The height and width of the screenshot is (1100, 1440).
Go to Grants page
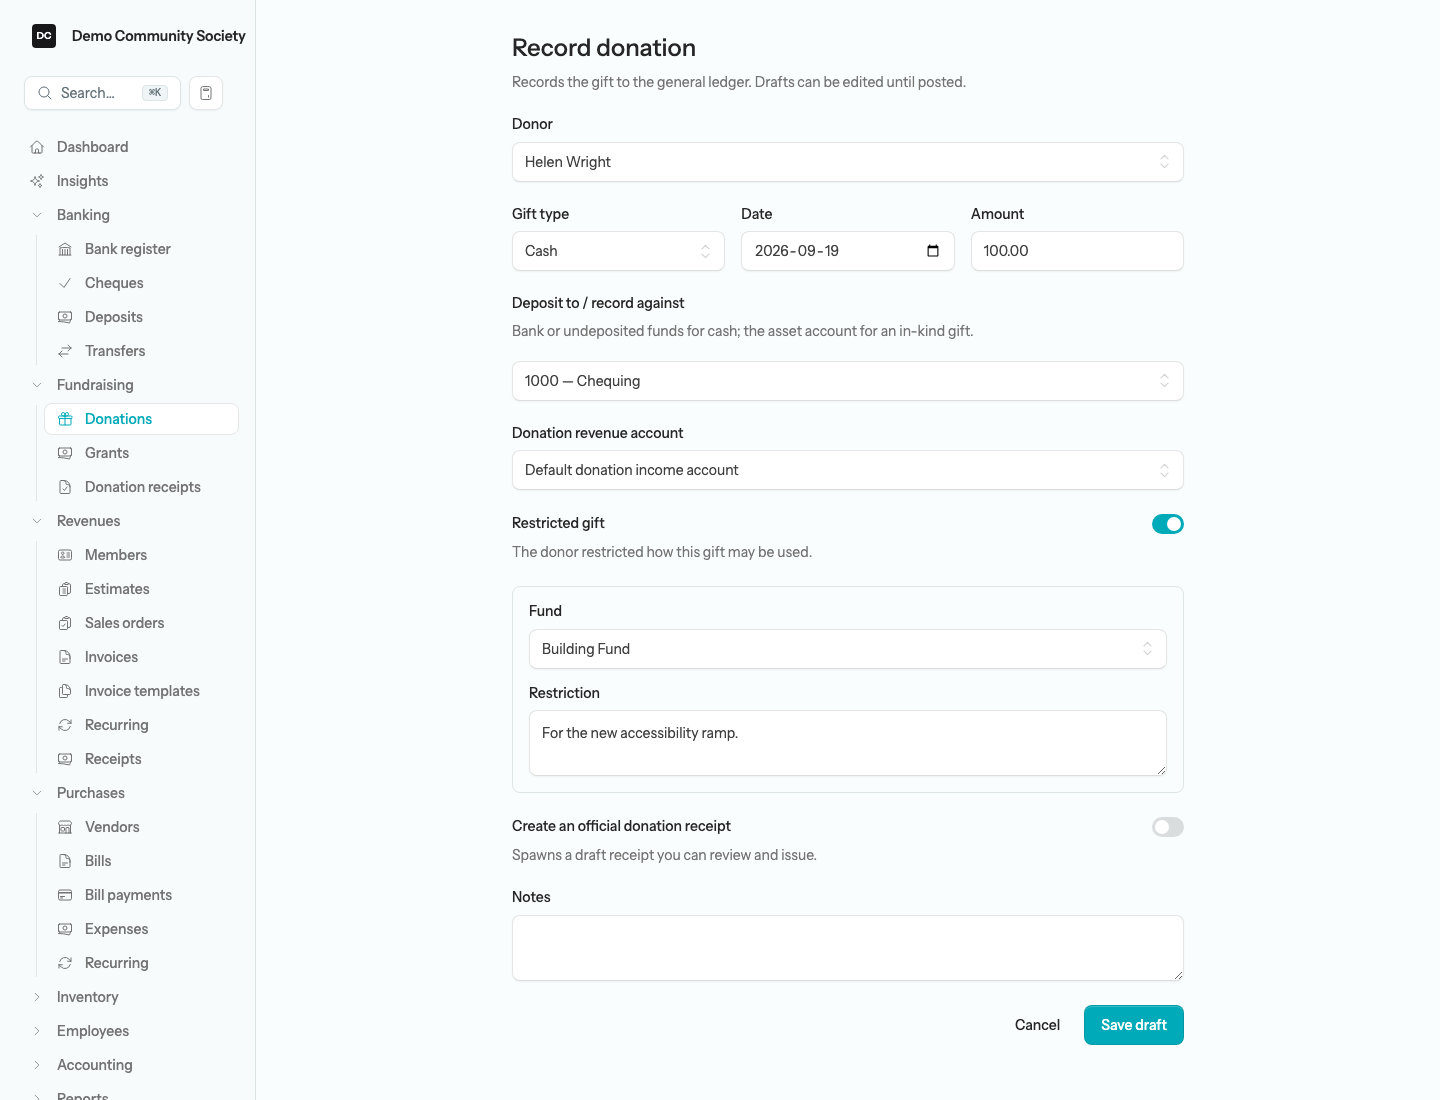pos(141,453)
